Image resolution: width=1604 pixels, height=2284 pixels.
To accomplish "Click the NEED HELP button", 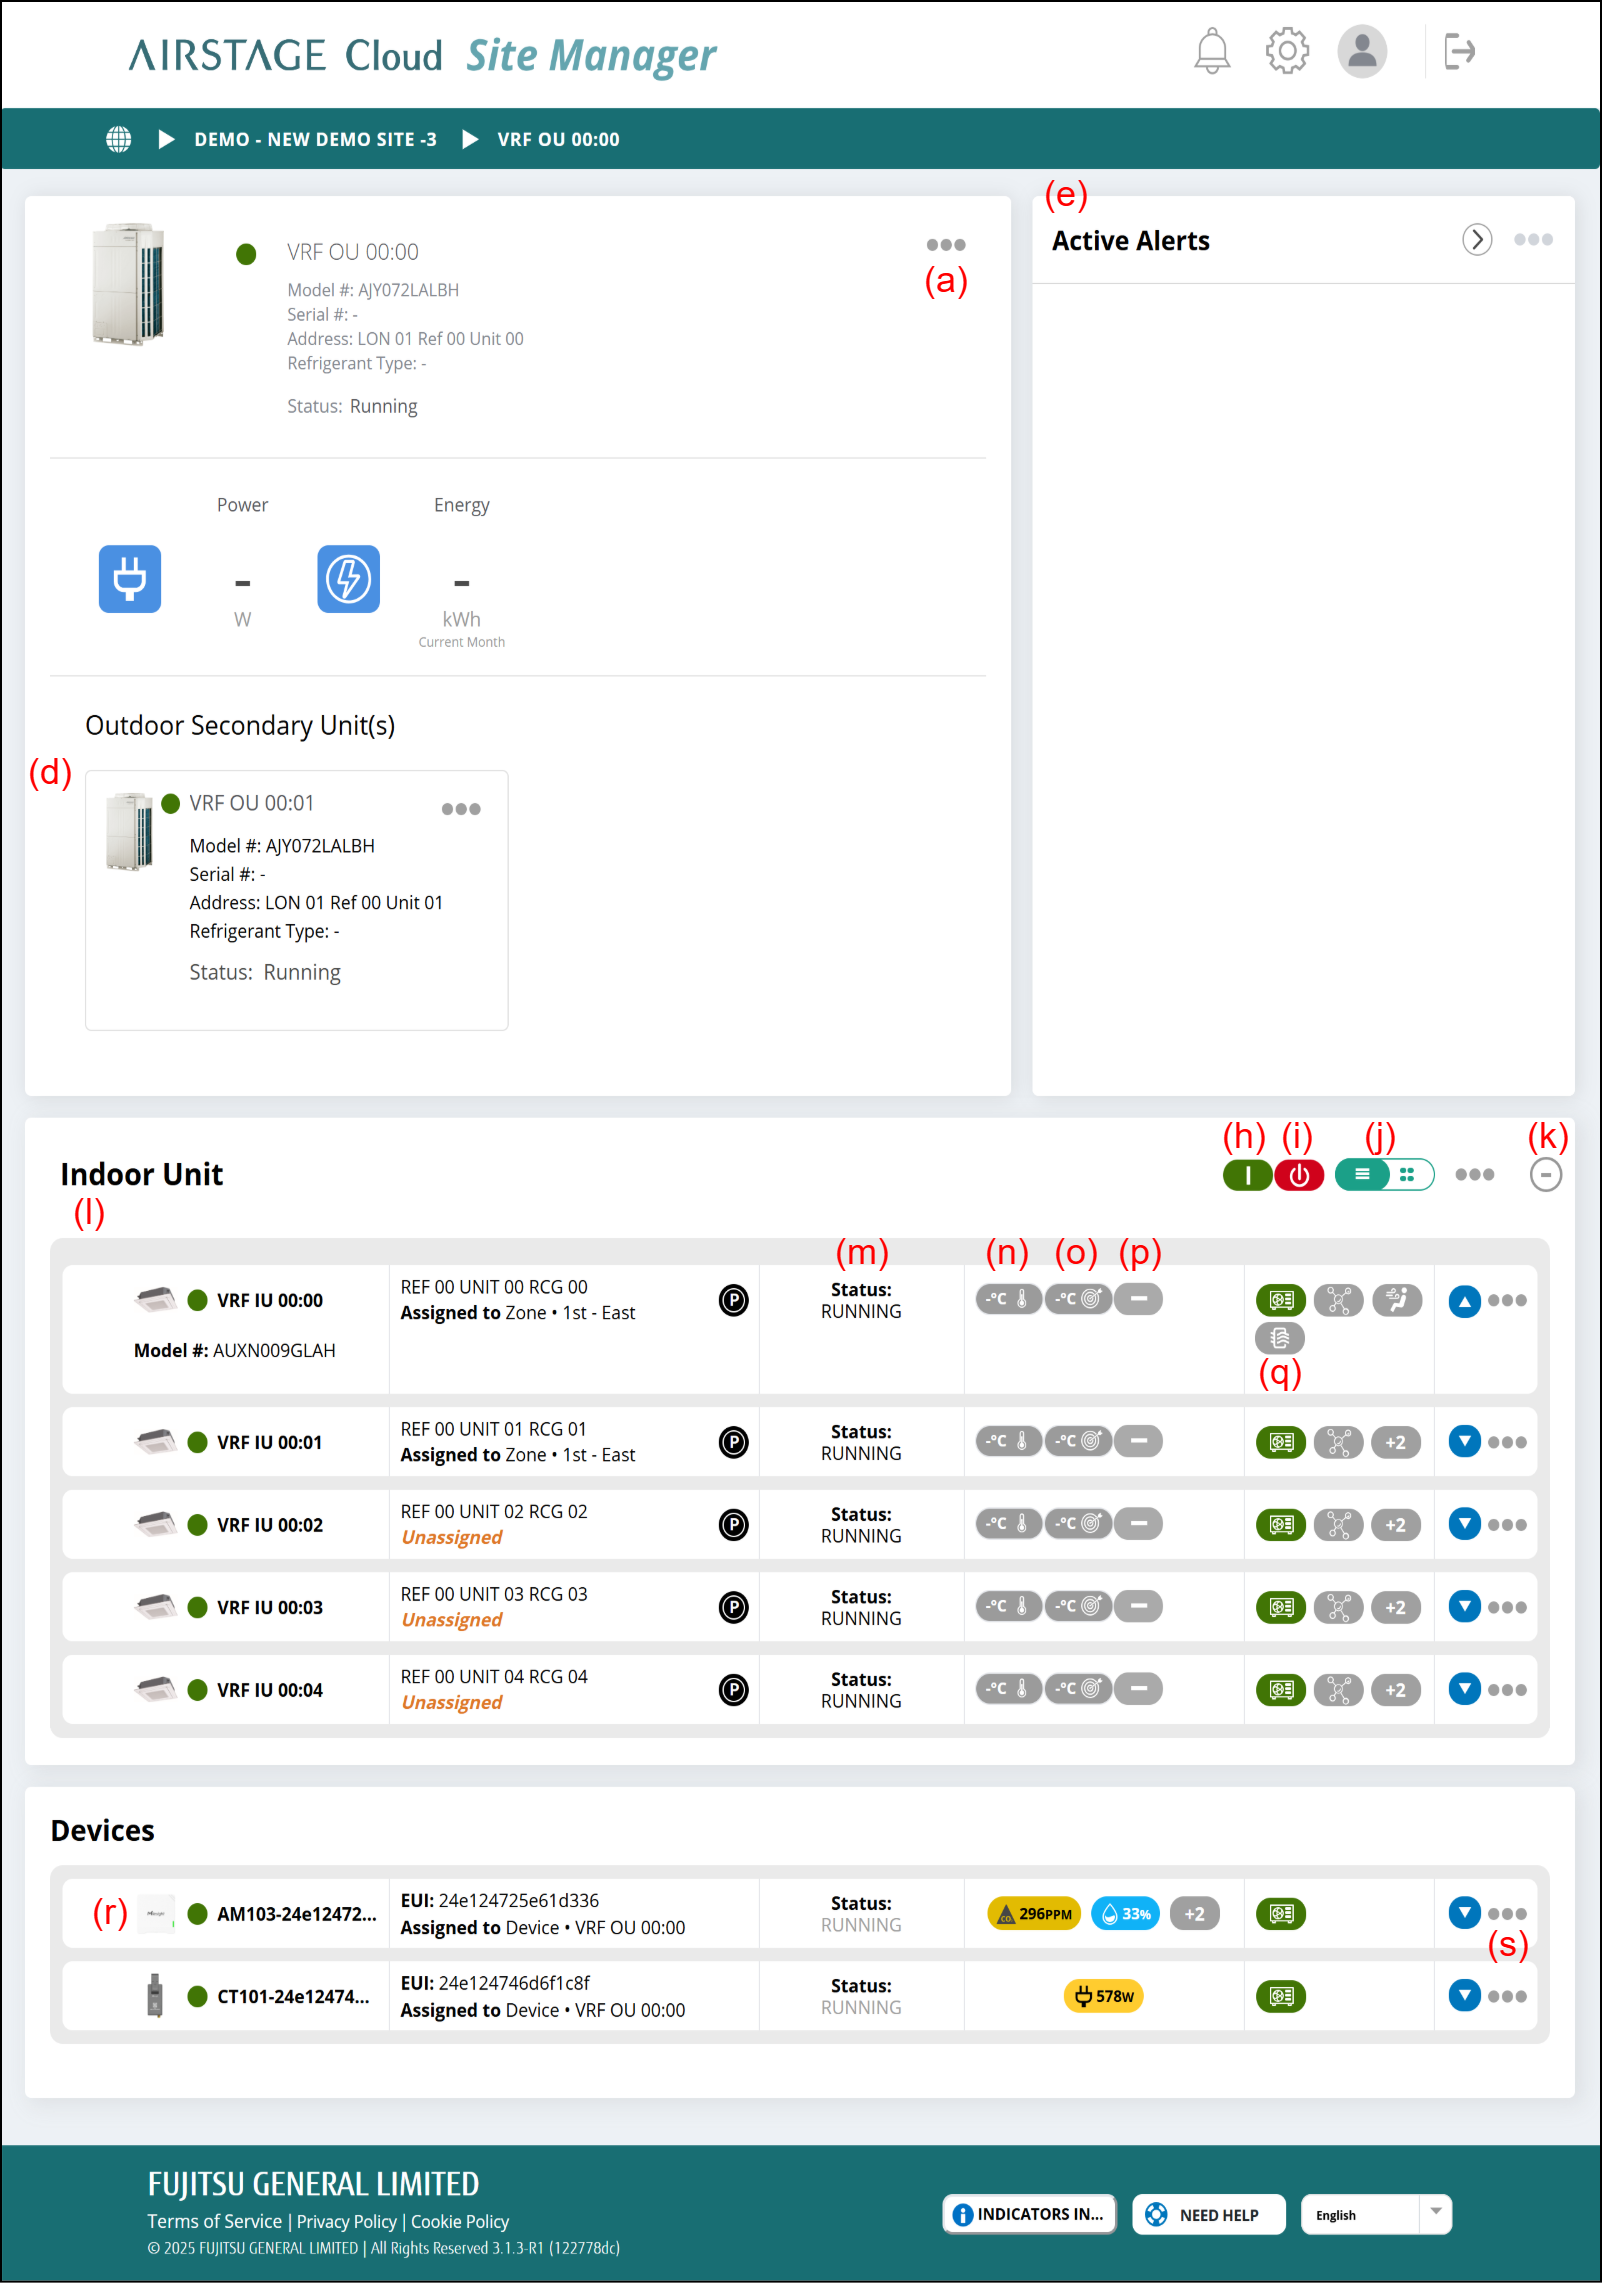I will pos(1208,2215).
